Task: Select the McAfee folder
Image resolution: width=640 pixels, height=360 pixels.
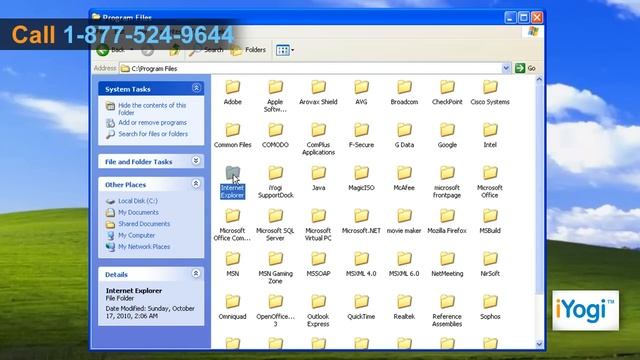Action: pos(404,178)
